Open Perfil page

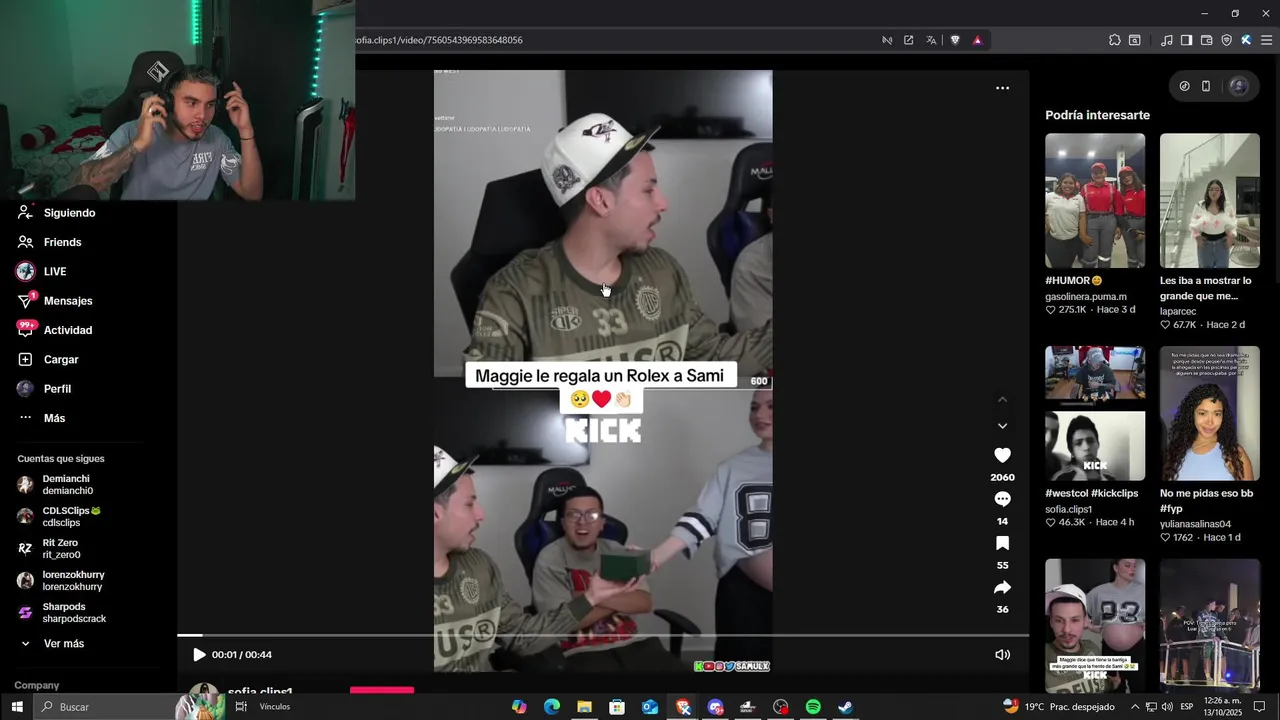tap(57, 389)
